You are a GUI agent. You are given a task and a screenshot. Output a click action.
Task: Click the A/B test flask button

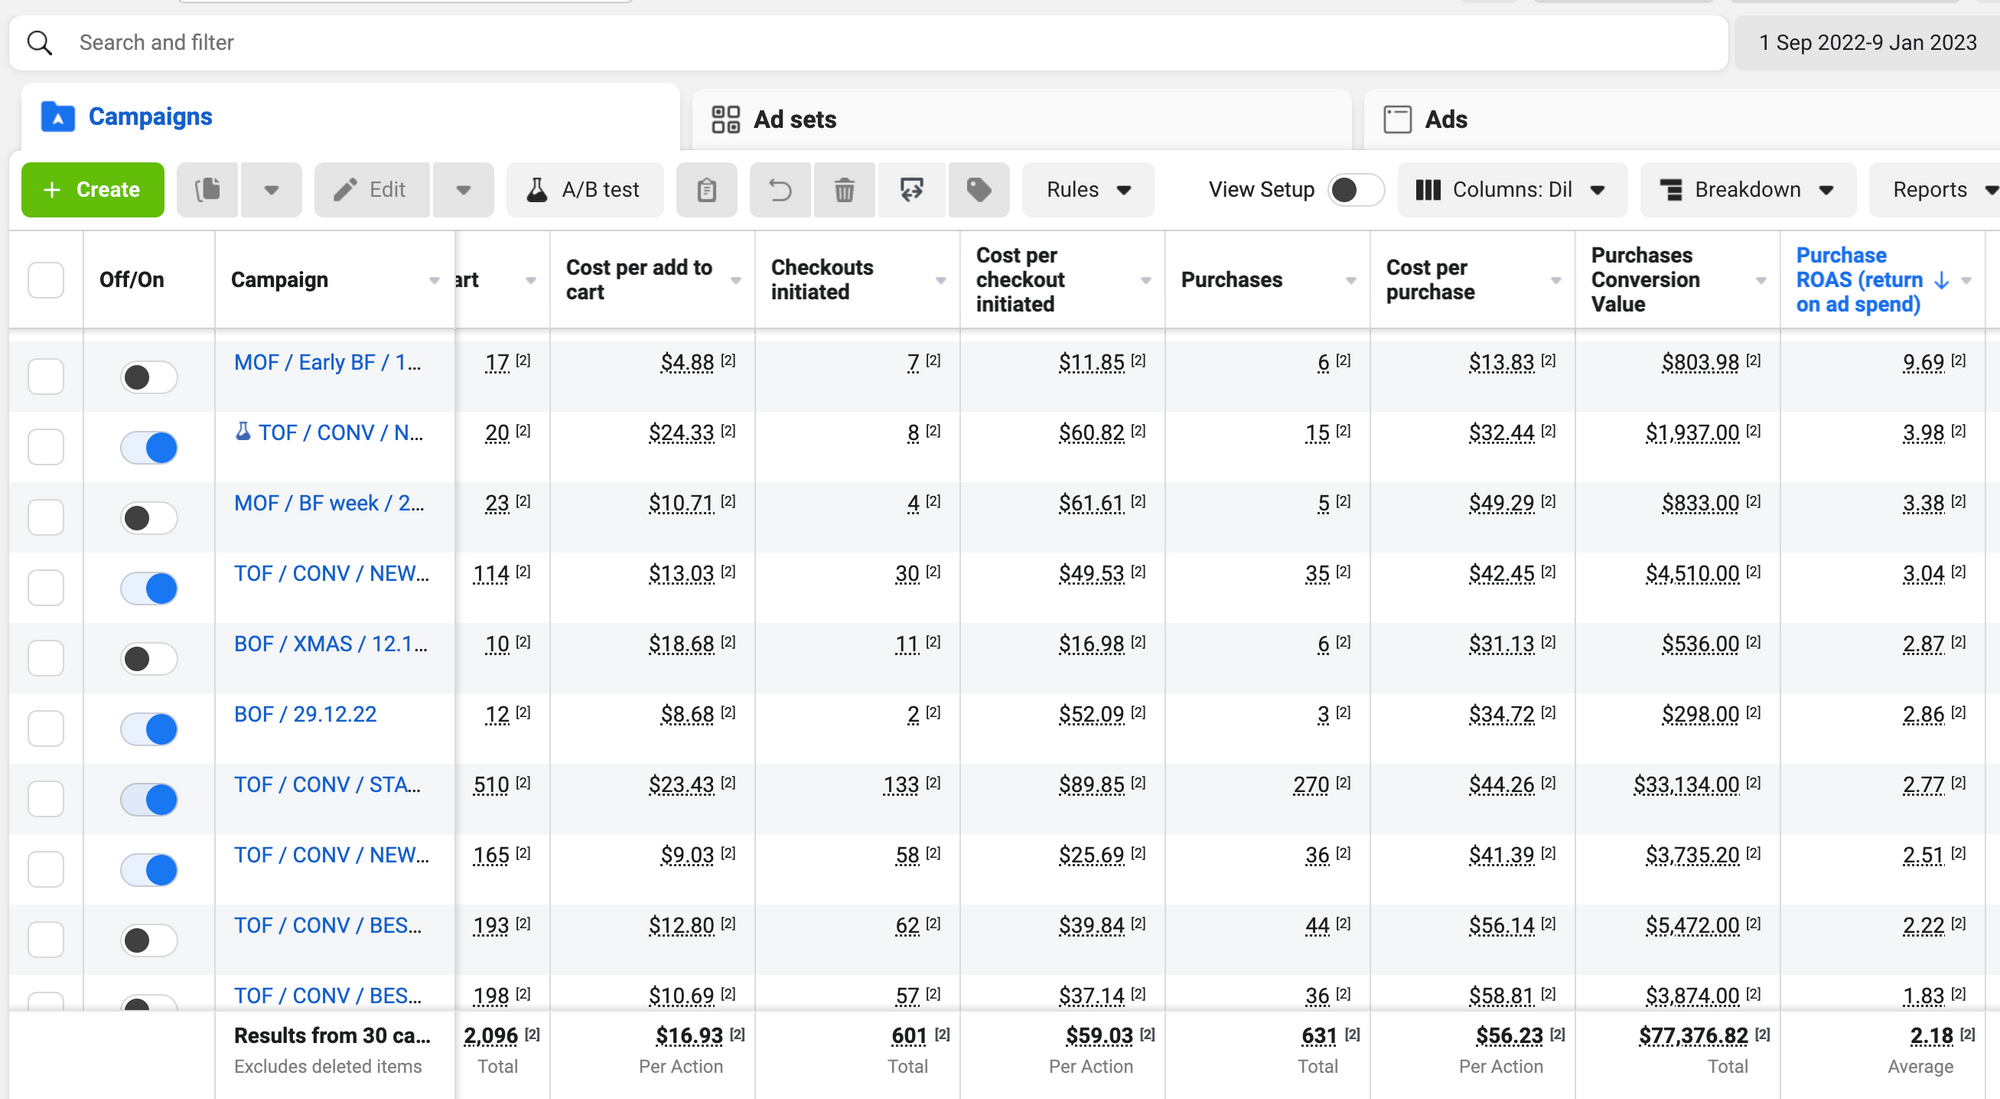(x=585, y=190)
